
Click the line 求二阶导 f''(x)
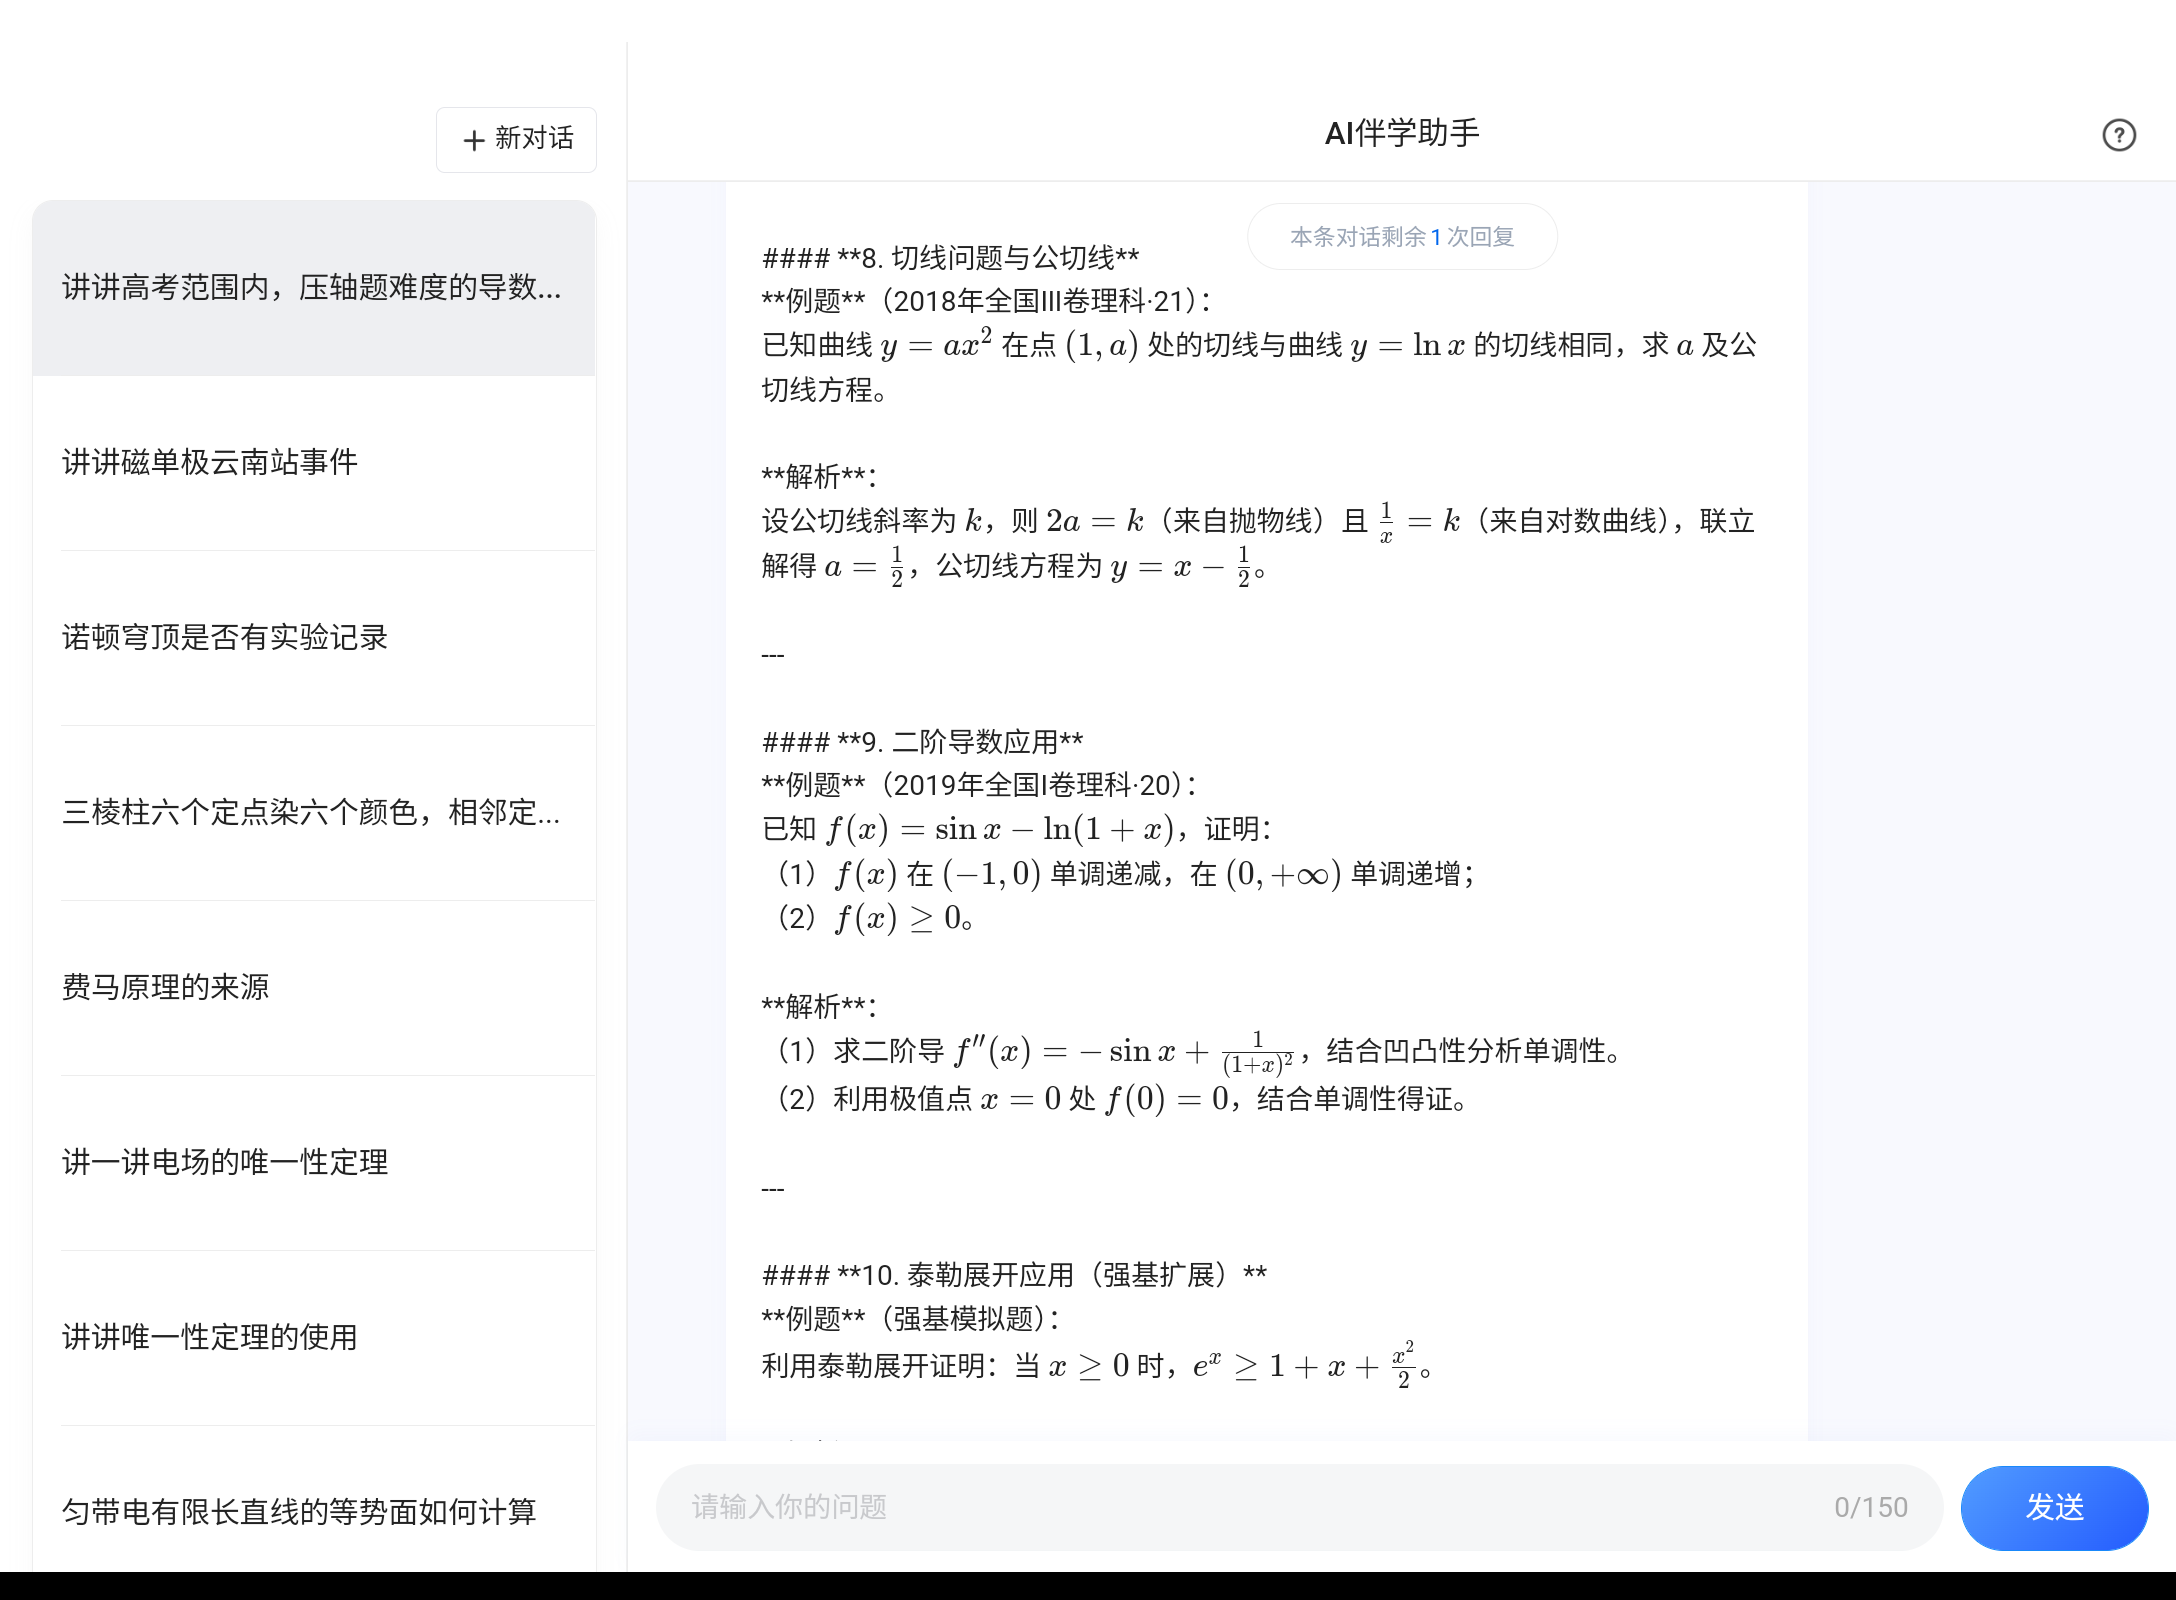click(1196, 1052)
